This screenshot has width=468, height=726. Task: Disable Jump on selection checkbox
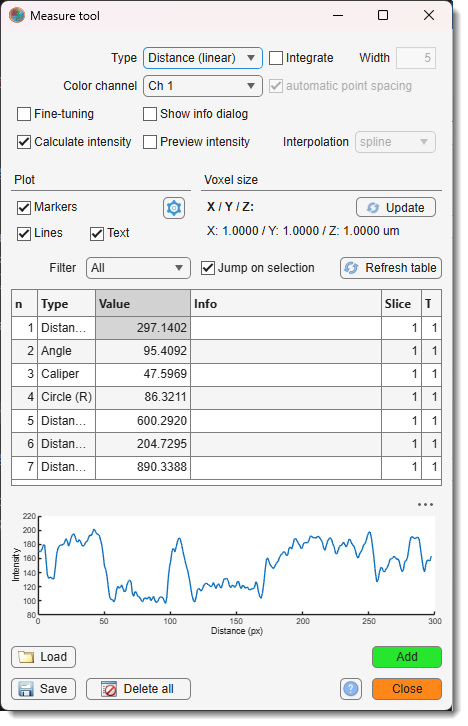tap(208, 268)
